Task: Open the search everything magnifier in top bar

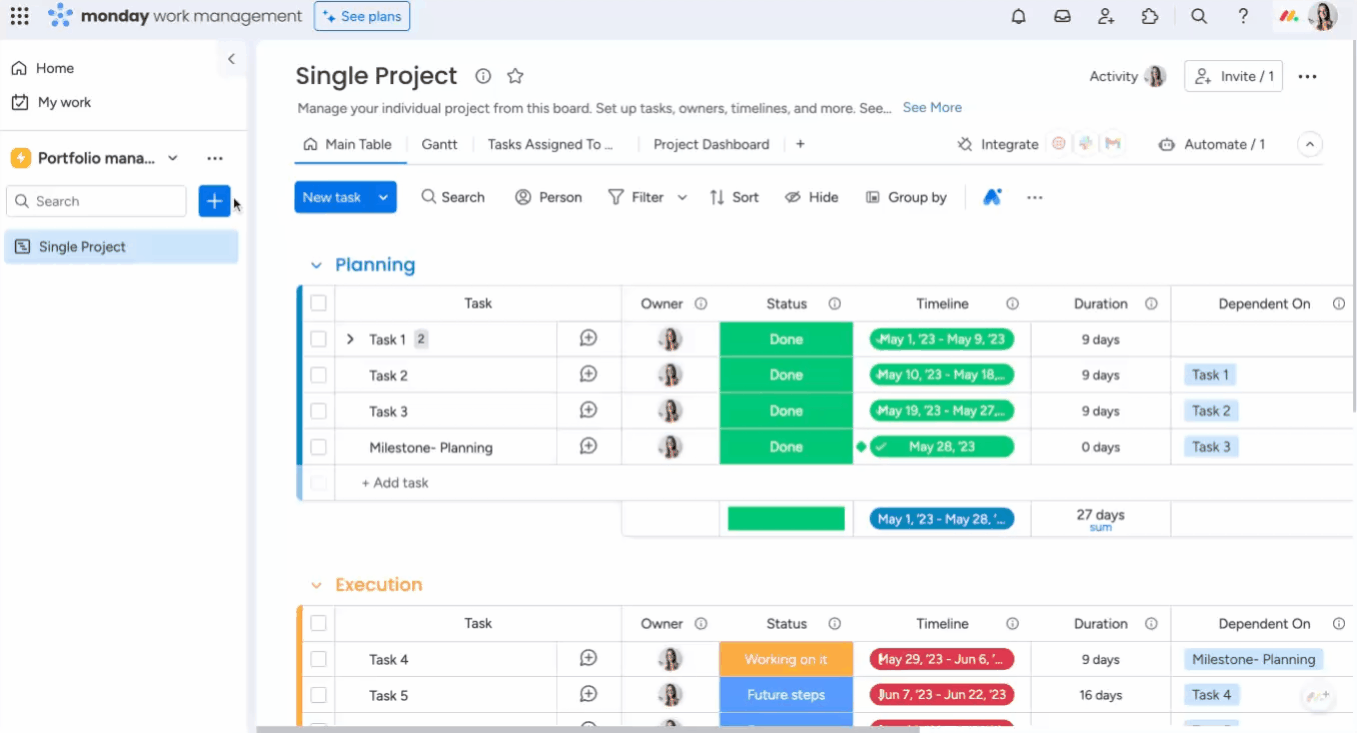Action: [x=1199, y=16]
